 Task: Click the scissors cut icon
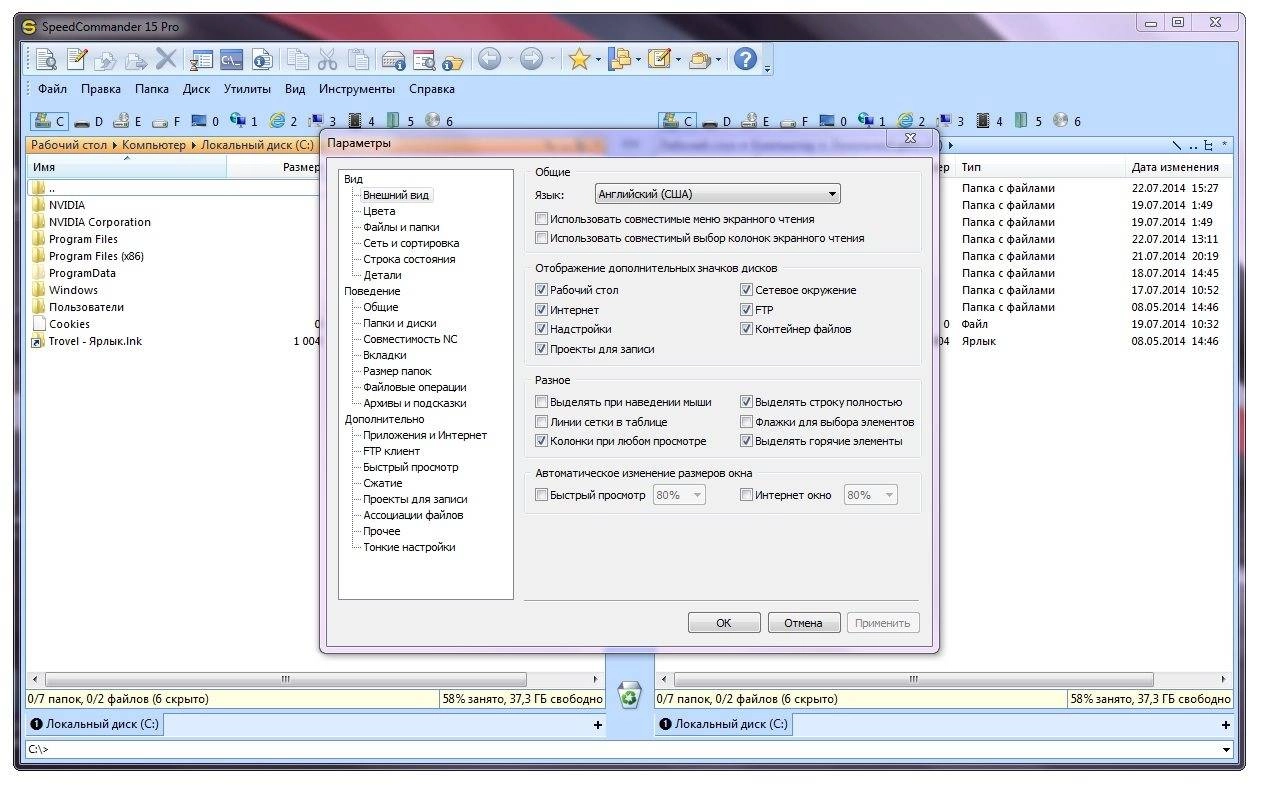coord(327,60)
